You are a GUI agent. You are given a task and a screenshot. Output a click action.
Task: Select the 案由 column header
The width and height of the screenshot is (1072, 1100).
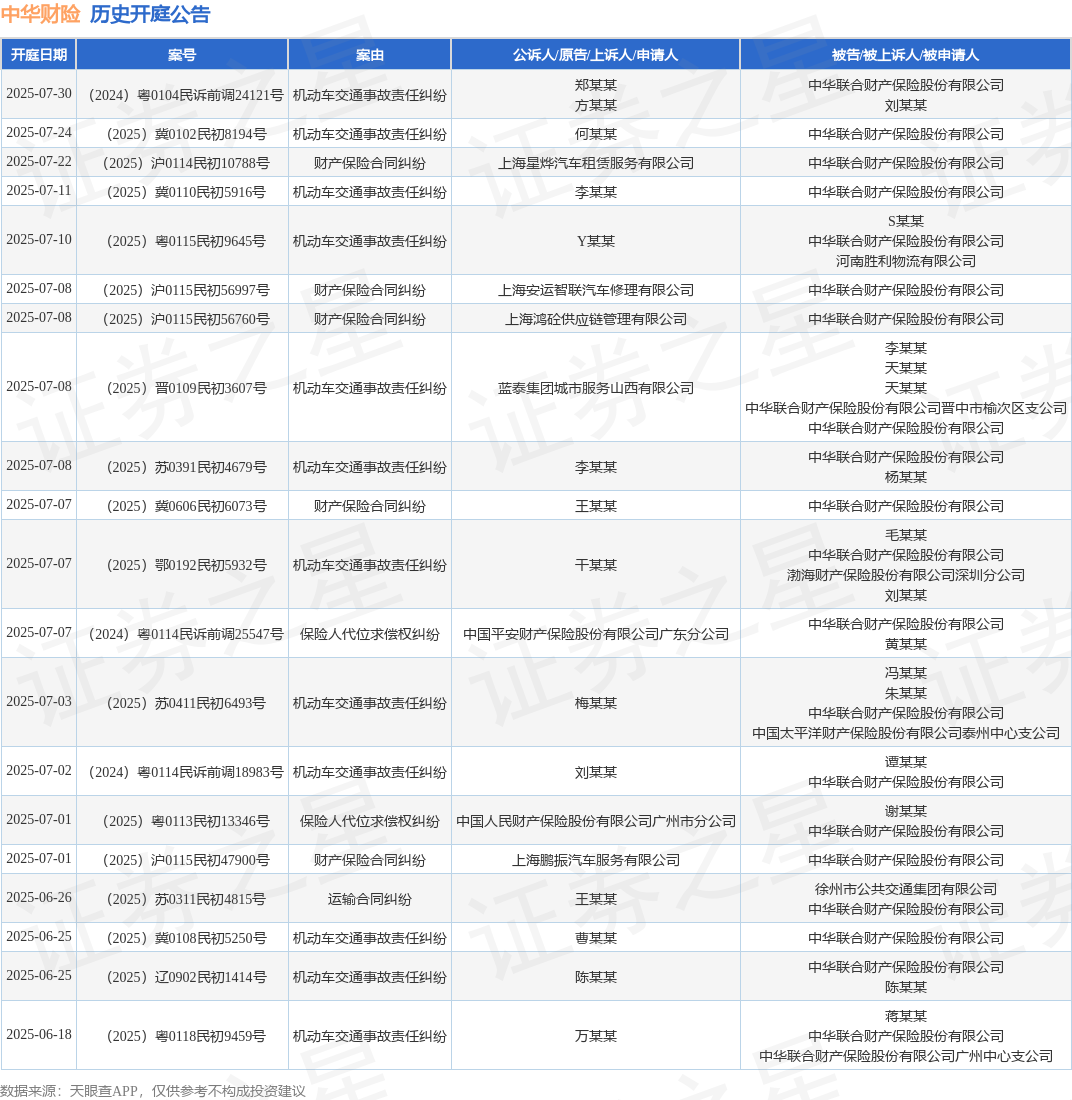pos(370,55)
